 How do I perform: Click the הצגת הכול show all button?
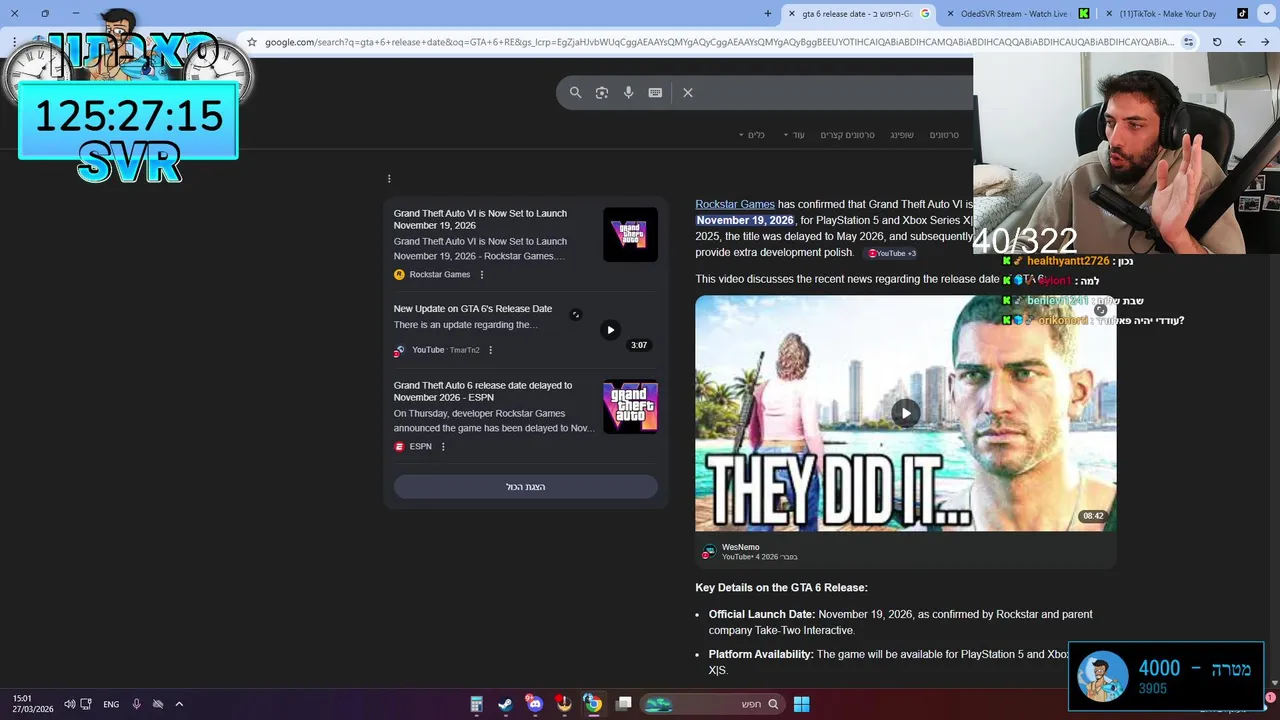click(526, 487)
